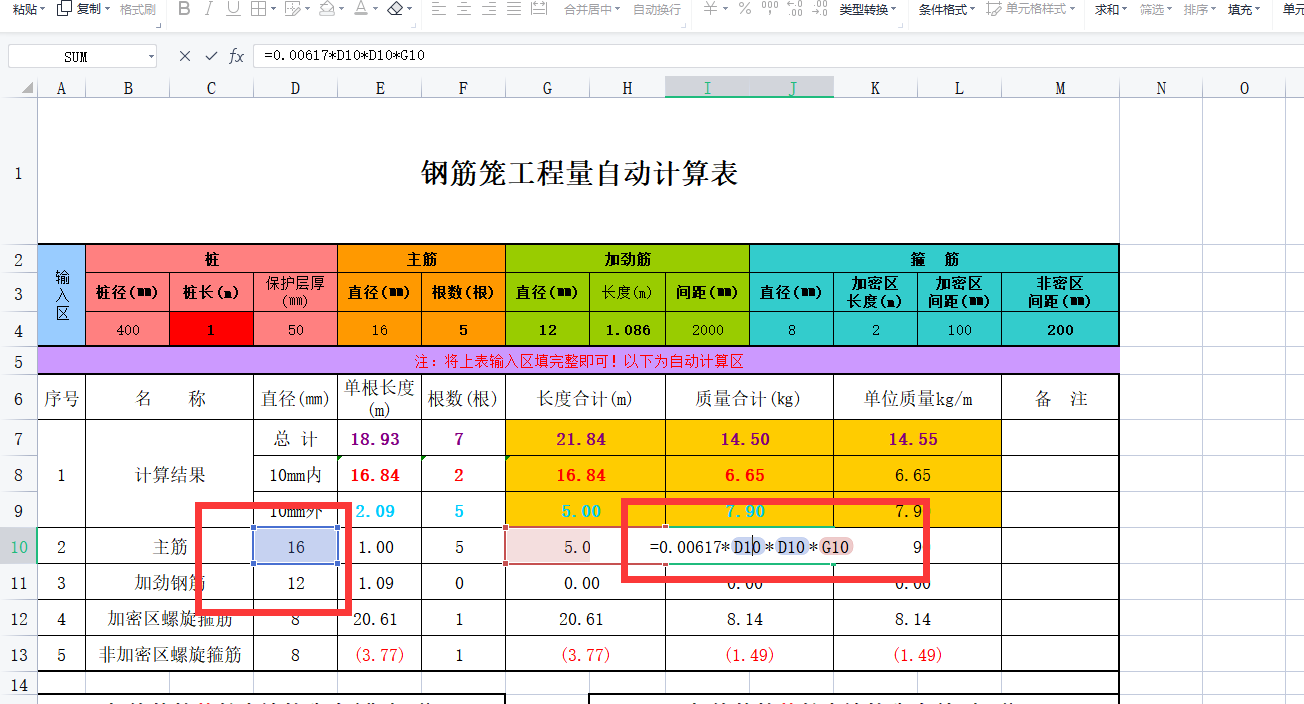Screen dimensions: 1304x704
Task: Click the eraser clear icon
Action: 395,9
